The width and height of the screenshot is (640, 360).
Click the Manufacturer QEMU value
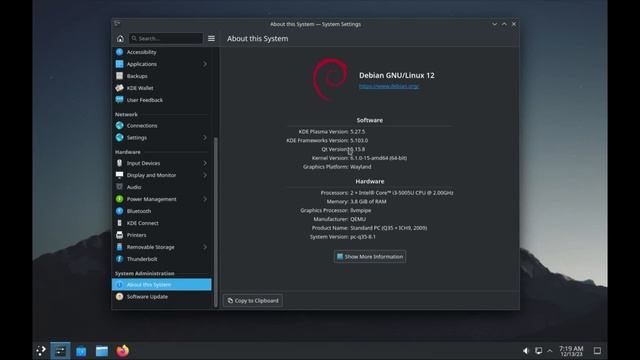point(358,219)
